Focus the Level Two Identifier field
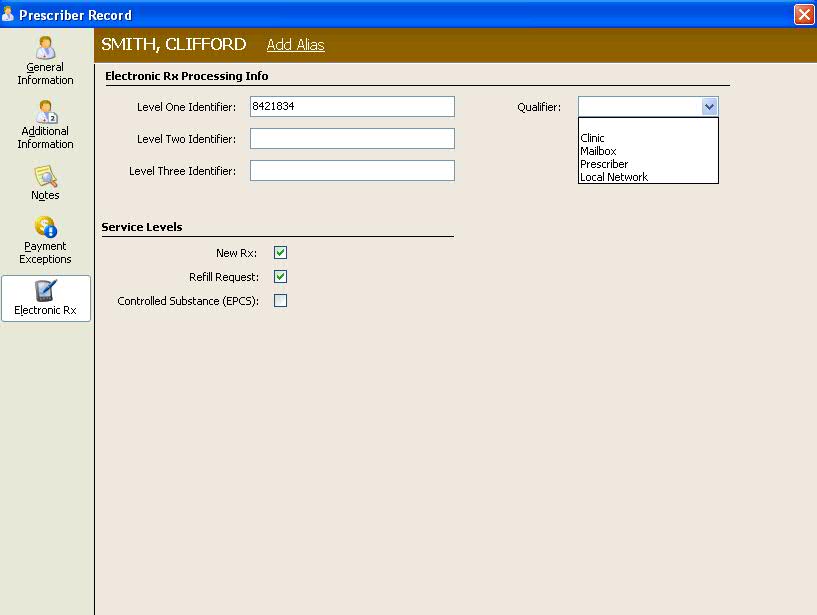The height and width of the screenshot is (615, 817). click(352, 139)
